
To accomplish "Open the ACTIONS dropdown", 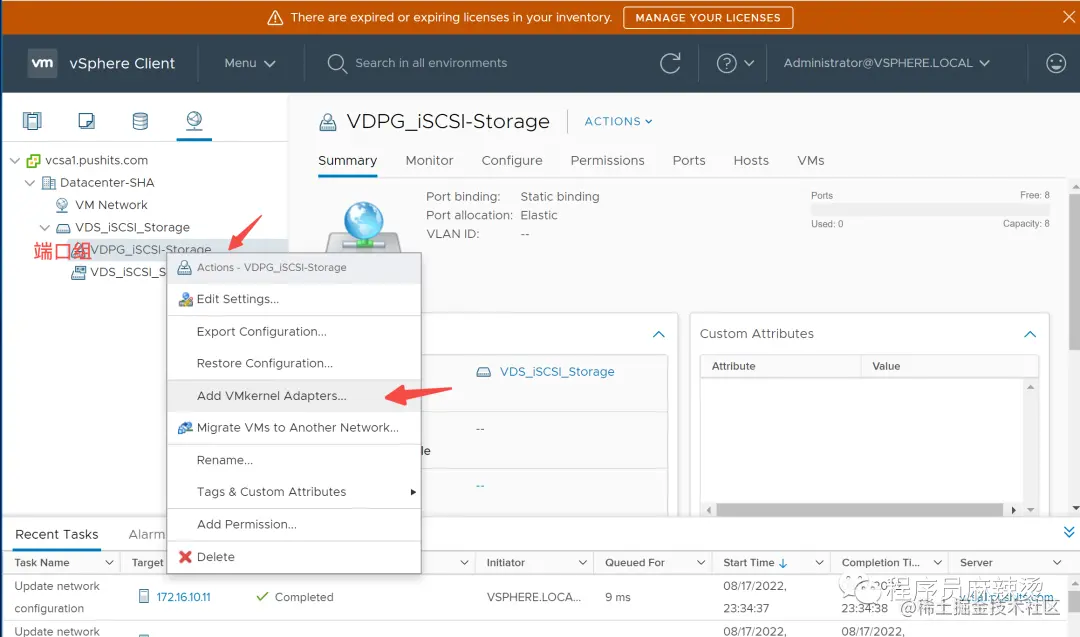I will 618,121.
